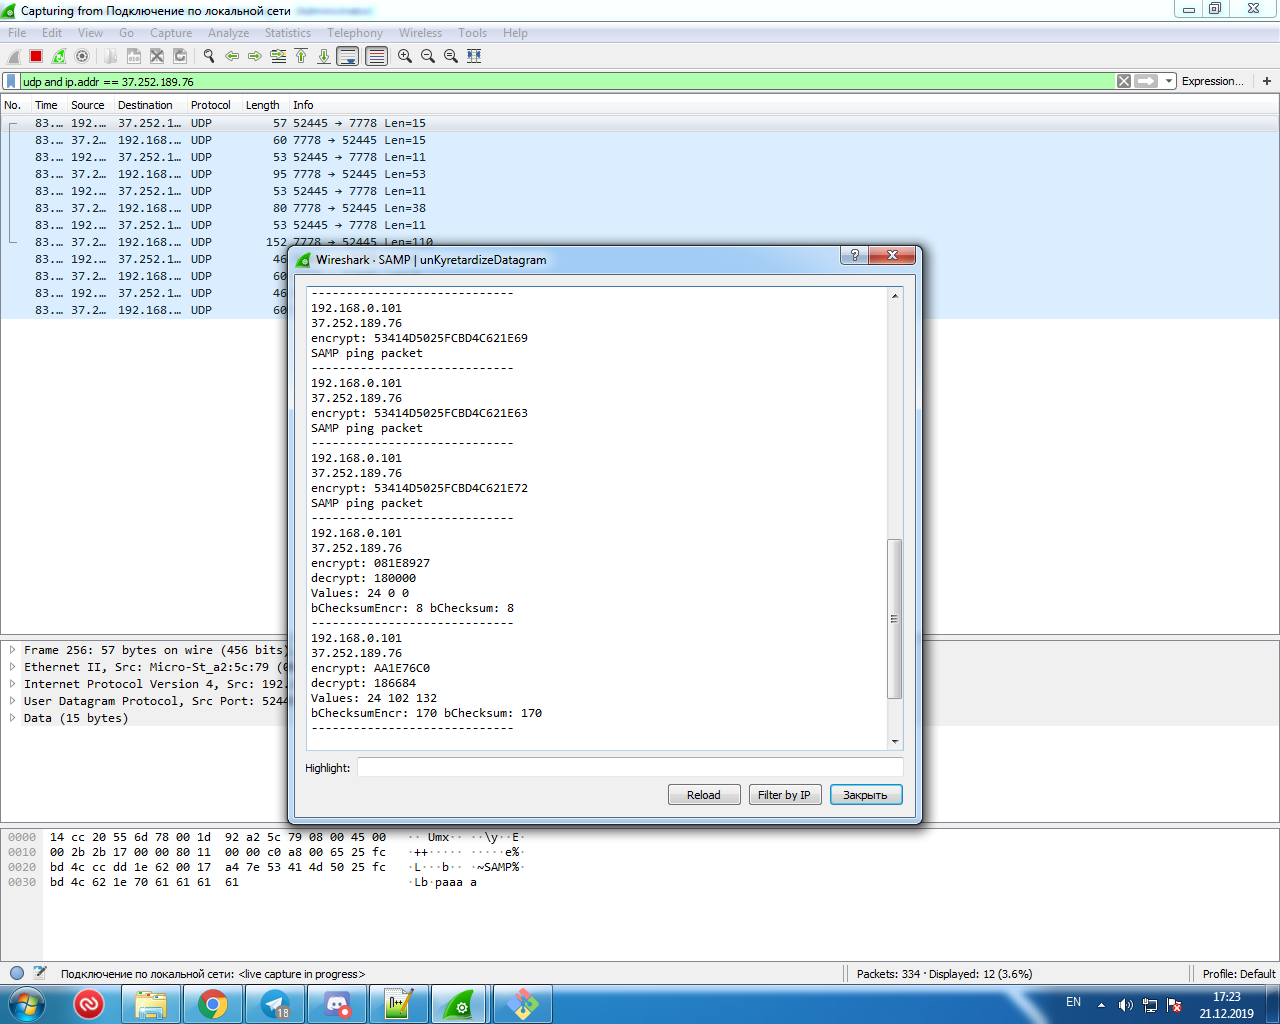
Task: Open the Tools menu
Action: [473, 33]
